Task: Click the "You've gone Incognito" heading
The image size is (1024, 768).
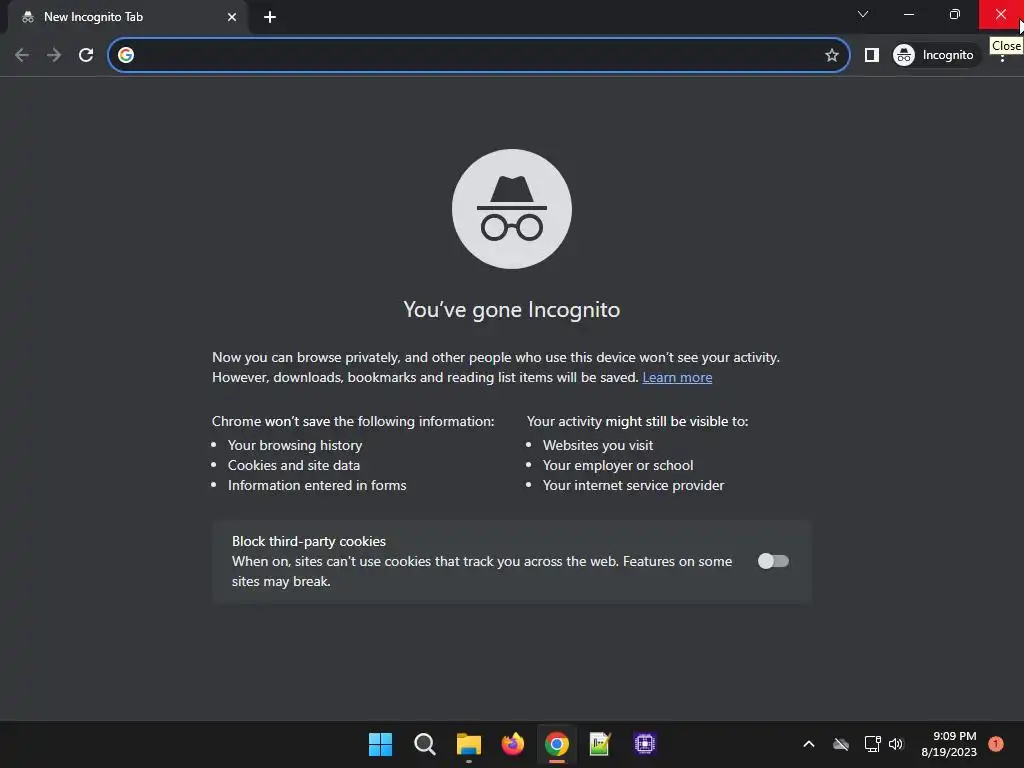Action: click(x=512, y=310)
